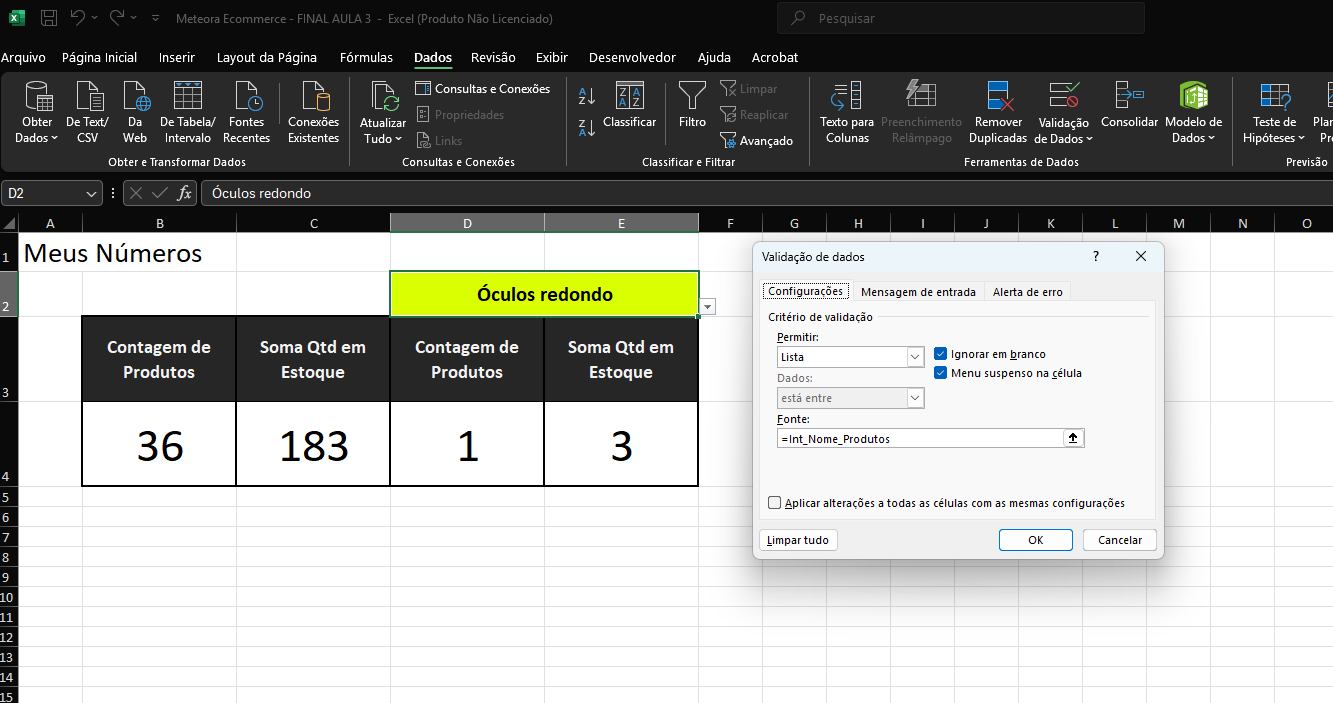Screen dimensions: 1333x703
Task: Click the Conexões Existentes icon
Action: [x=313, y=97]
